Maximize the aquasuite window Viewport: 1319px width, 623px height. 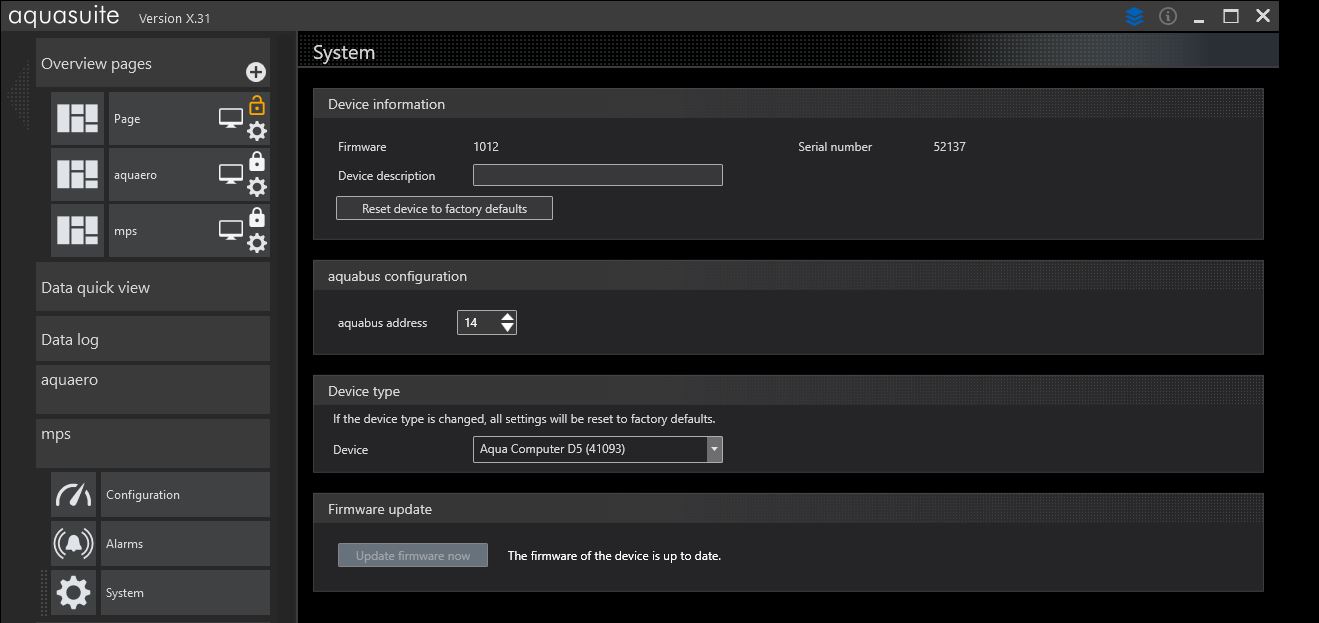click(x=1231, y=16)
